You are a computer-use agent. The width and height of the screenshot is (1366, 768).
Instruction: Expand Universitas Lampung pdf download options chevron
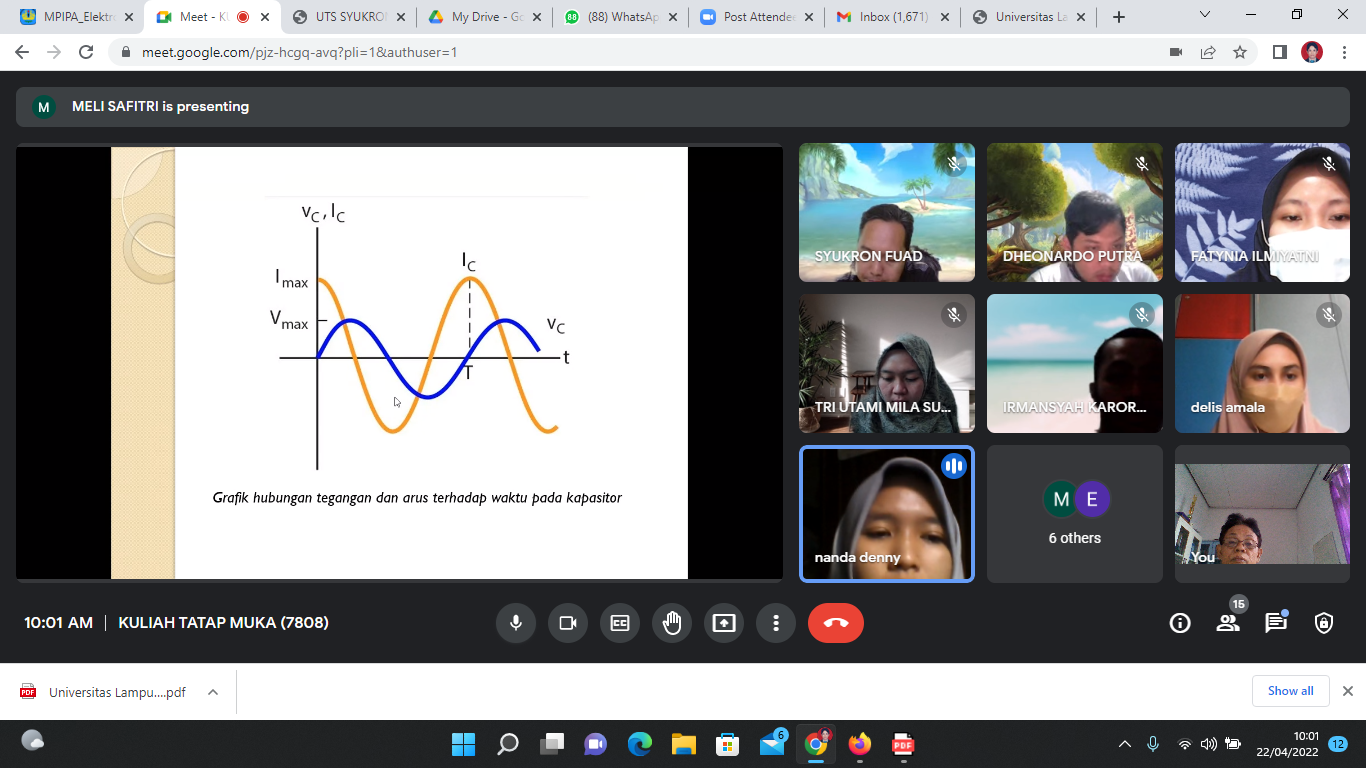pos(213,692)
